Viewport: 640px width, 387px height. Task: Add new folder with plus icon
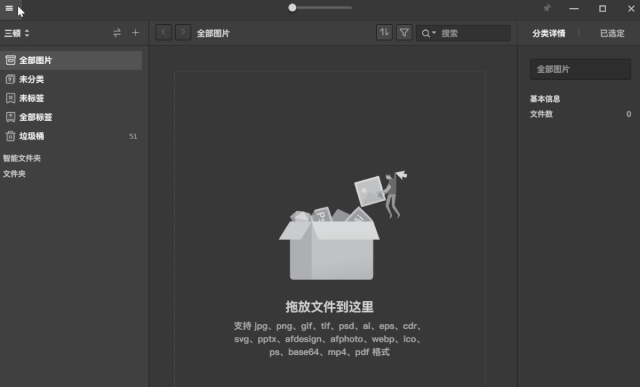coord(136,33)
